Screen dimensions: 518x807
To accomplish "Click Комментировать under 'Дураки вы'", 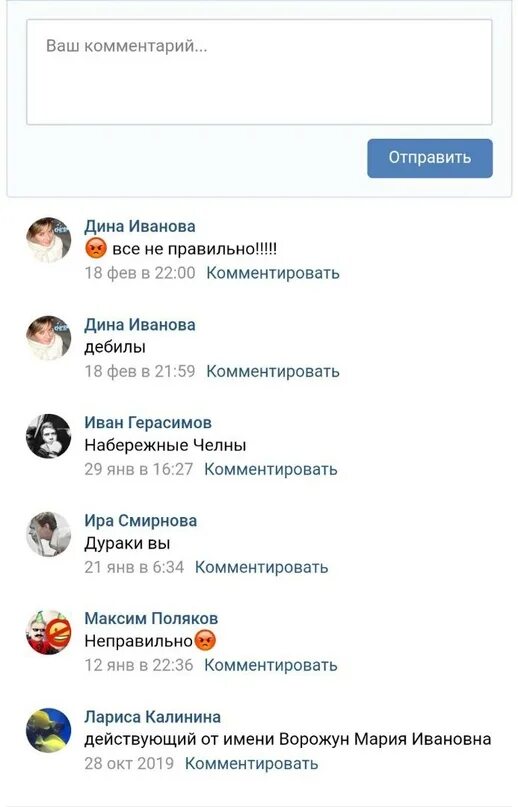I will (x=262, y=567).
